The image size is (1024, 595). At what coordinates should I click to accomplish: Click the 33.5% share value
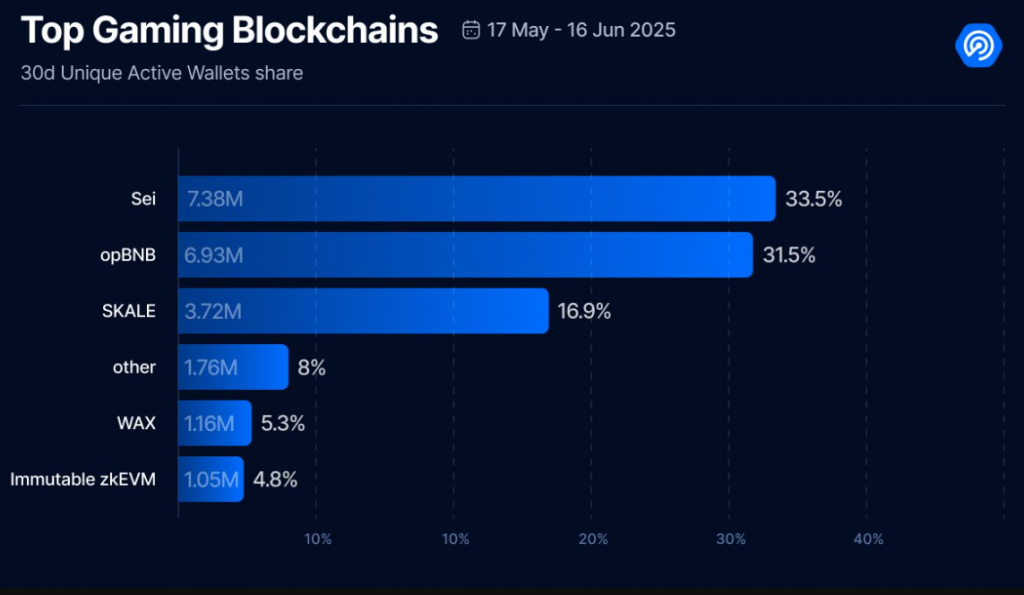pos(813,199)
